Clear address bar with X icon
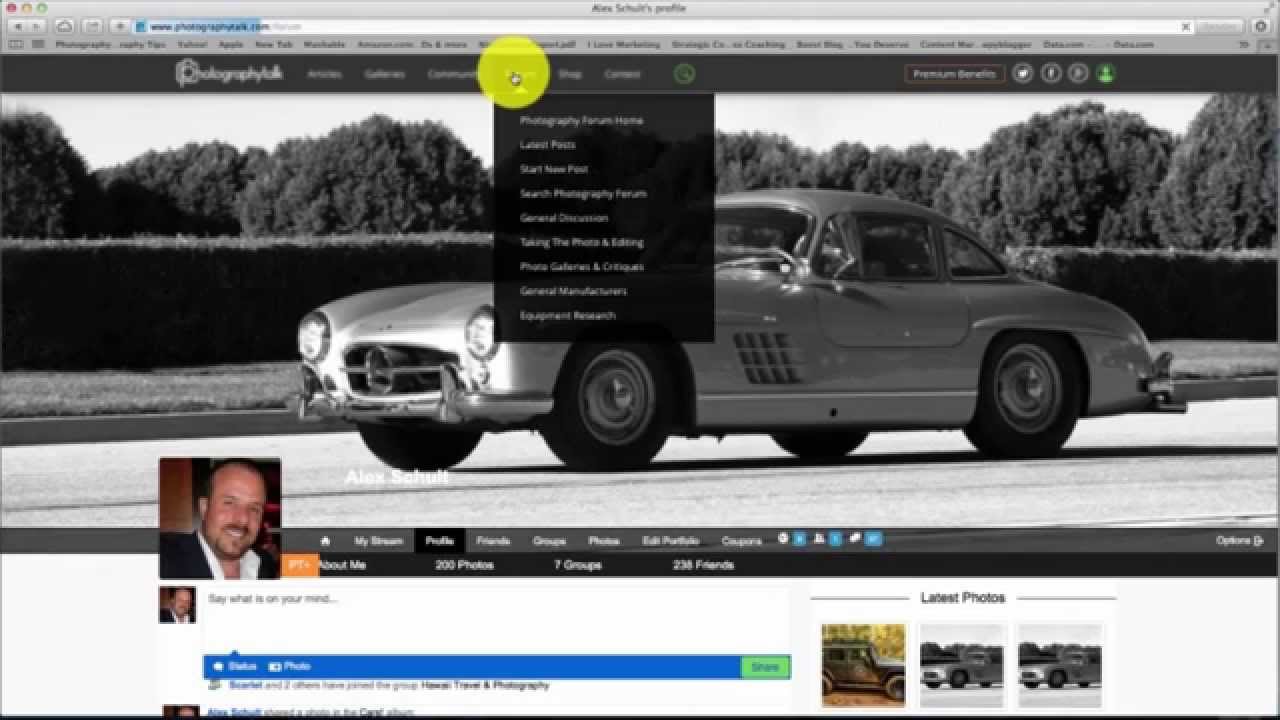1280x720 pixels. (1186, 27)
